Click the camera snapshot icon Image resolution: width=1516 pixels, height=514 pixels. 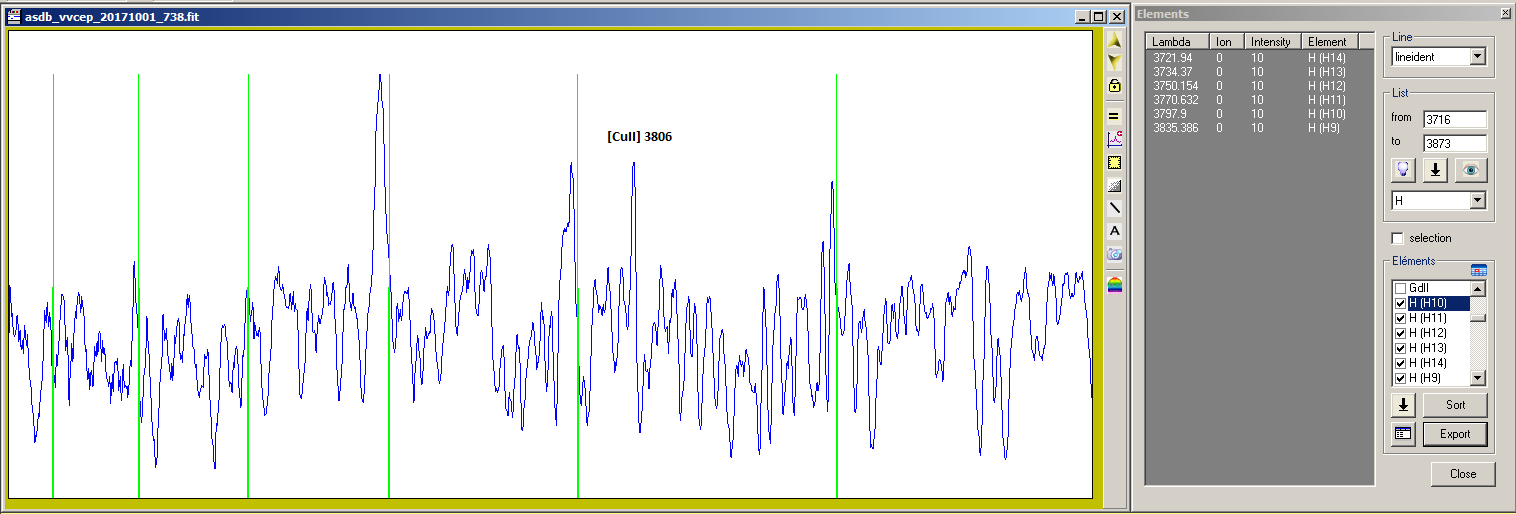pyautogui.click(x=1114, y=254)
